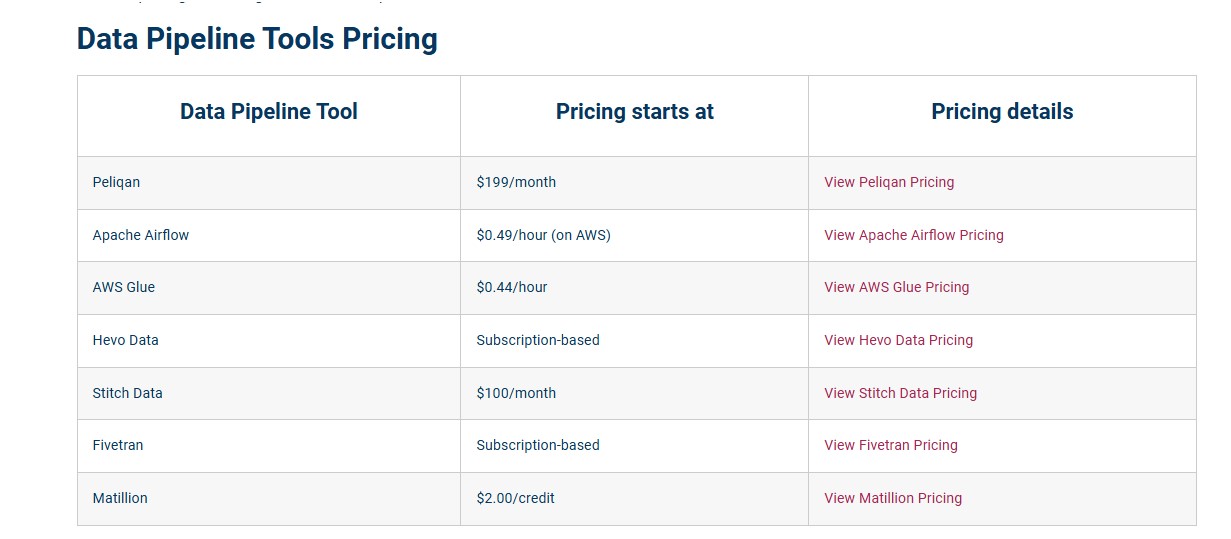Click the $0.49/hour (on AWS) price cell
The height and width of the screenshot is (539, 1231).
click(x=634, y=235)
